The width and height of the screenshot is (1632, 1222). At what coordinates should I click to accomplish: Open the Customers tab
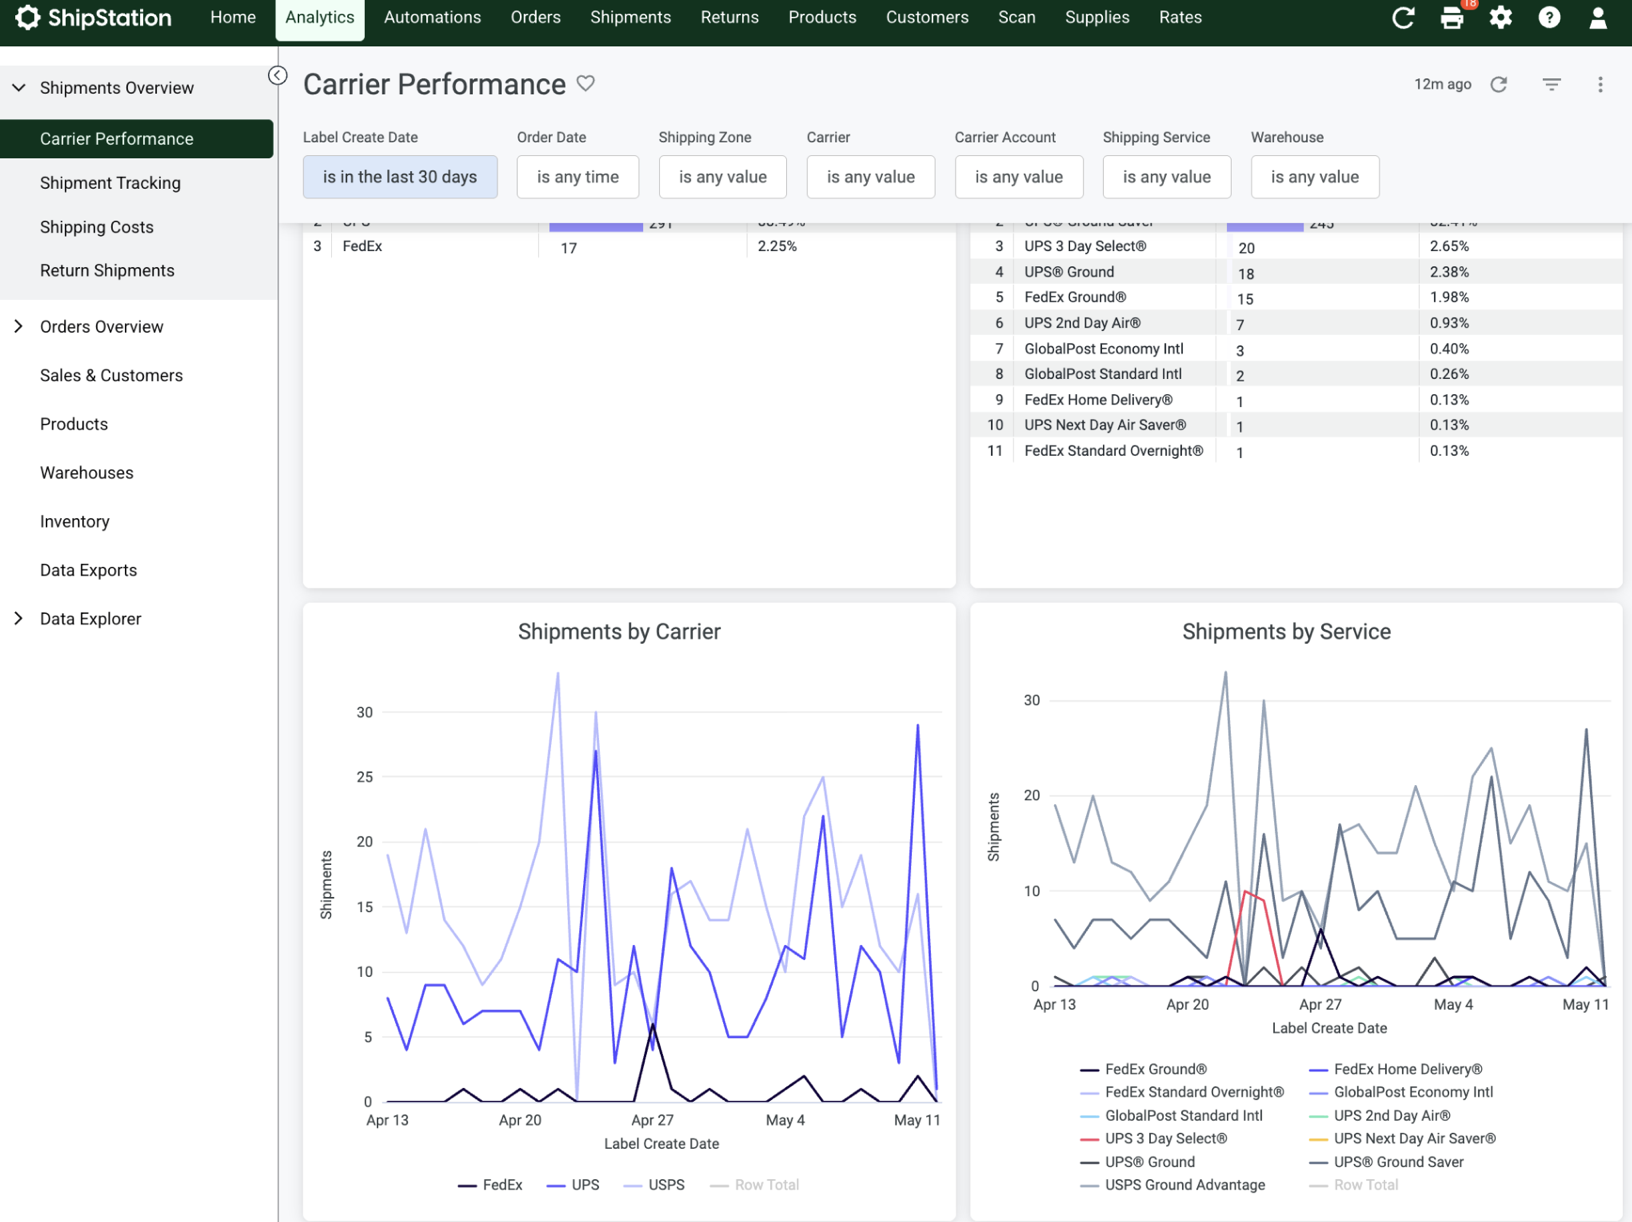pyautogui.click(x=927, y=17)
